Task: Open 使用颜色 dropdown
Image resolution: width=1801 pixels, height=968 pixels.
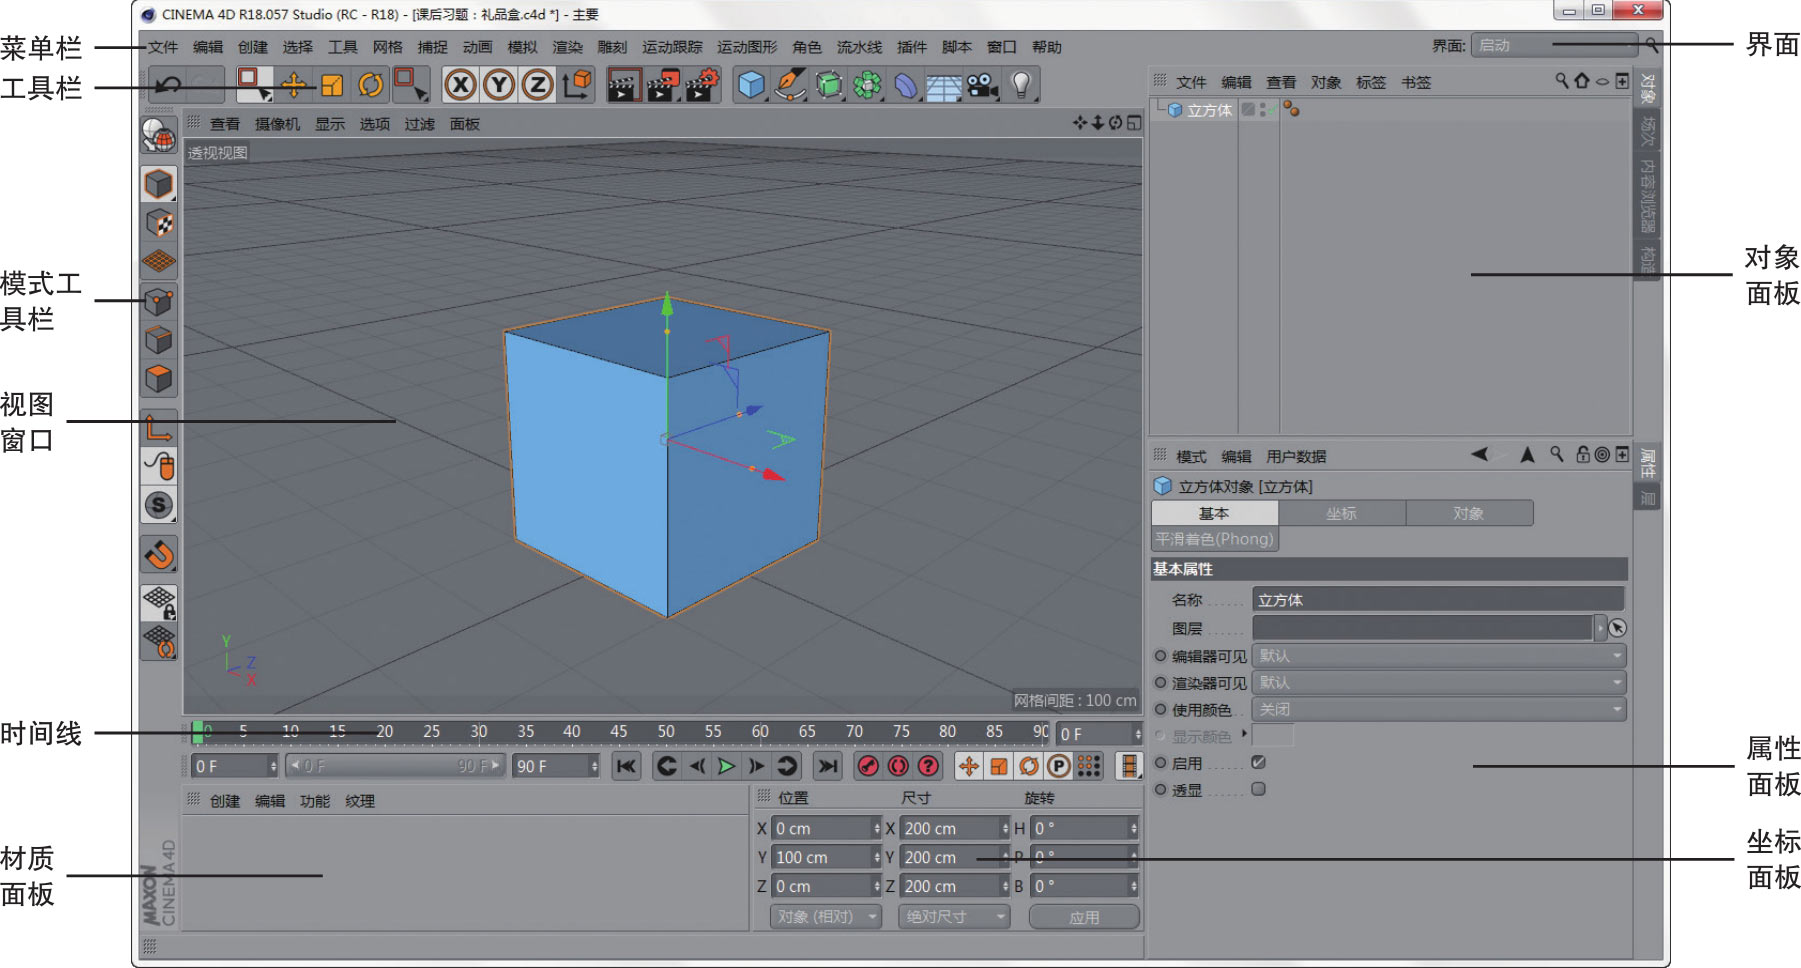Action: click(x=1439, y=710)
